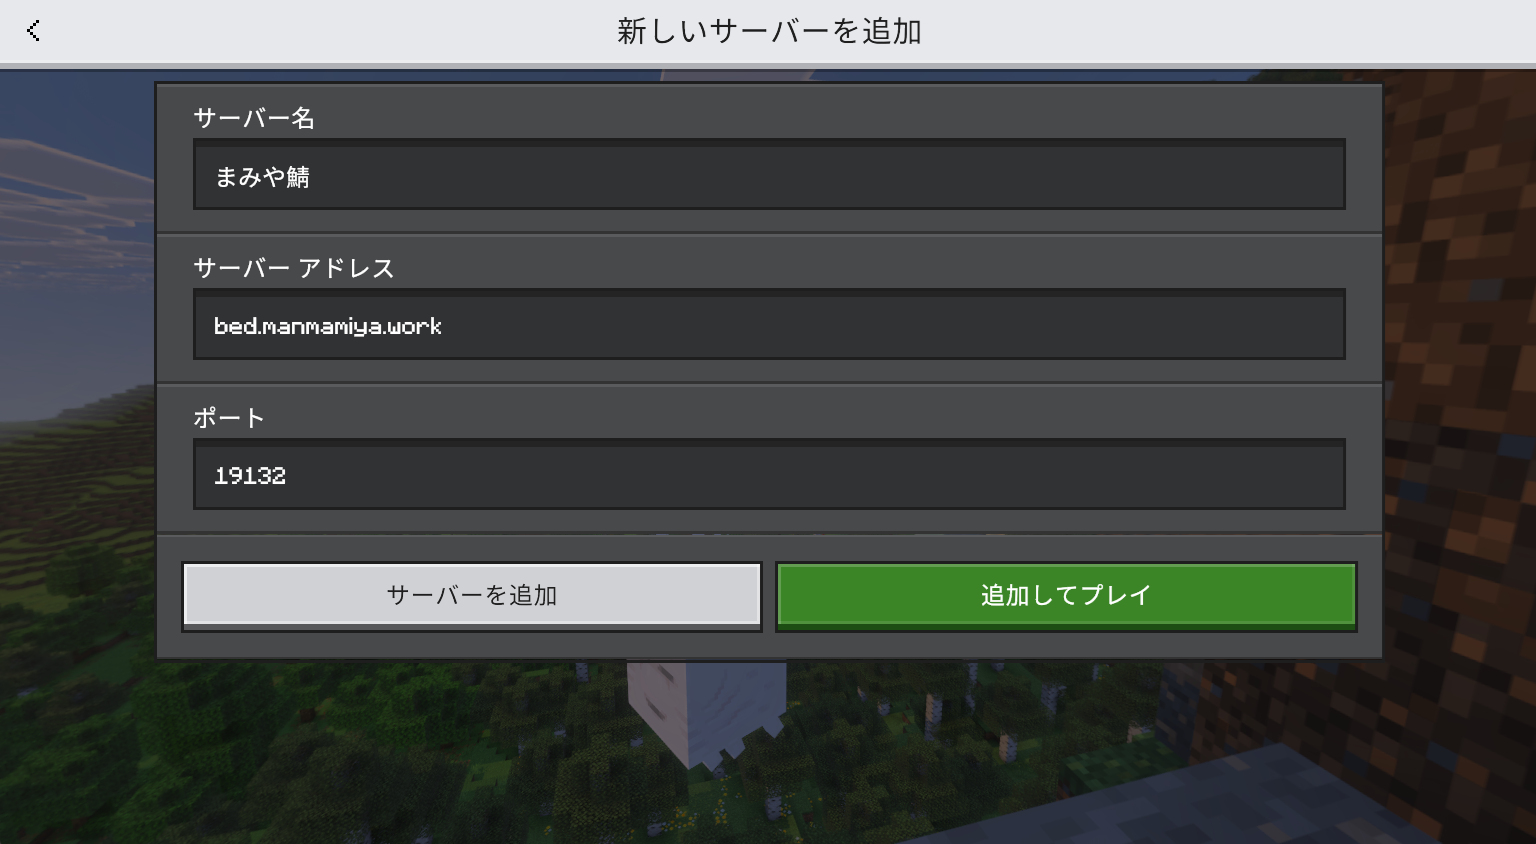Screen dimensions: 1536x844
Task: Click the サーバー名 label
Action: 254,118
